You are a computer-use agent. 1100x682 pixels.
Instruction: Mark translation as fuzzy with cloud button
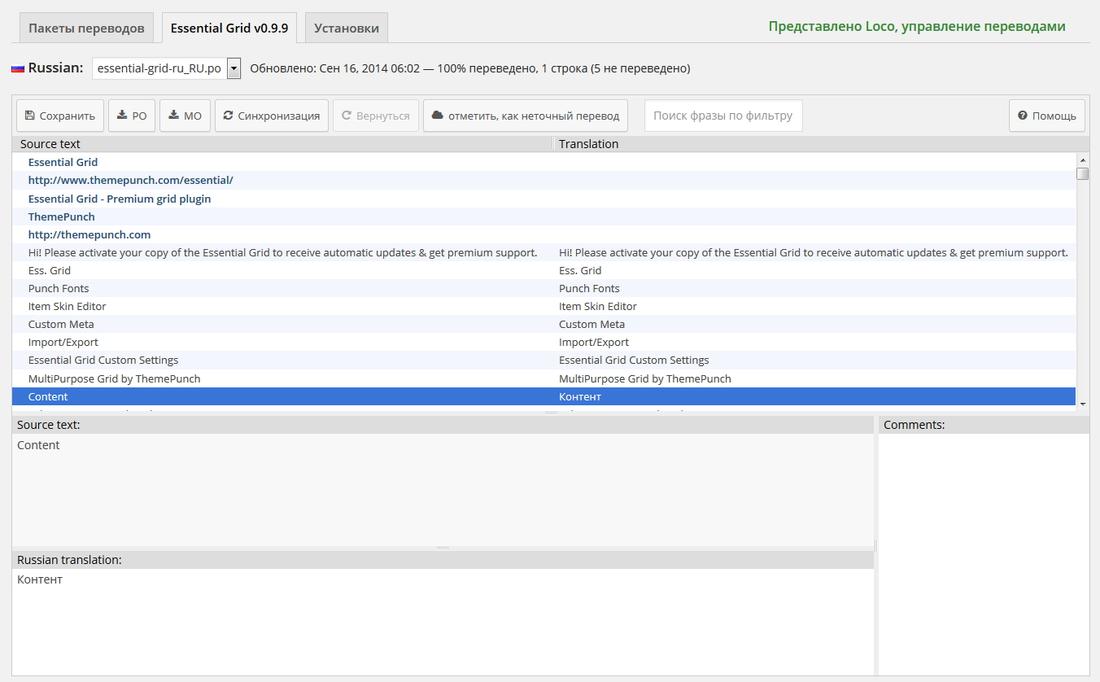coord(525,116)
